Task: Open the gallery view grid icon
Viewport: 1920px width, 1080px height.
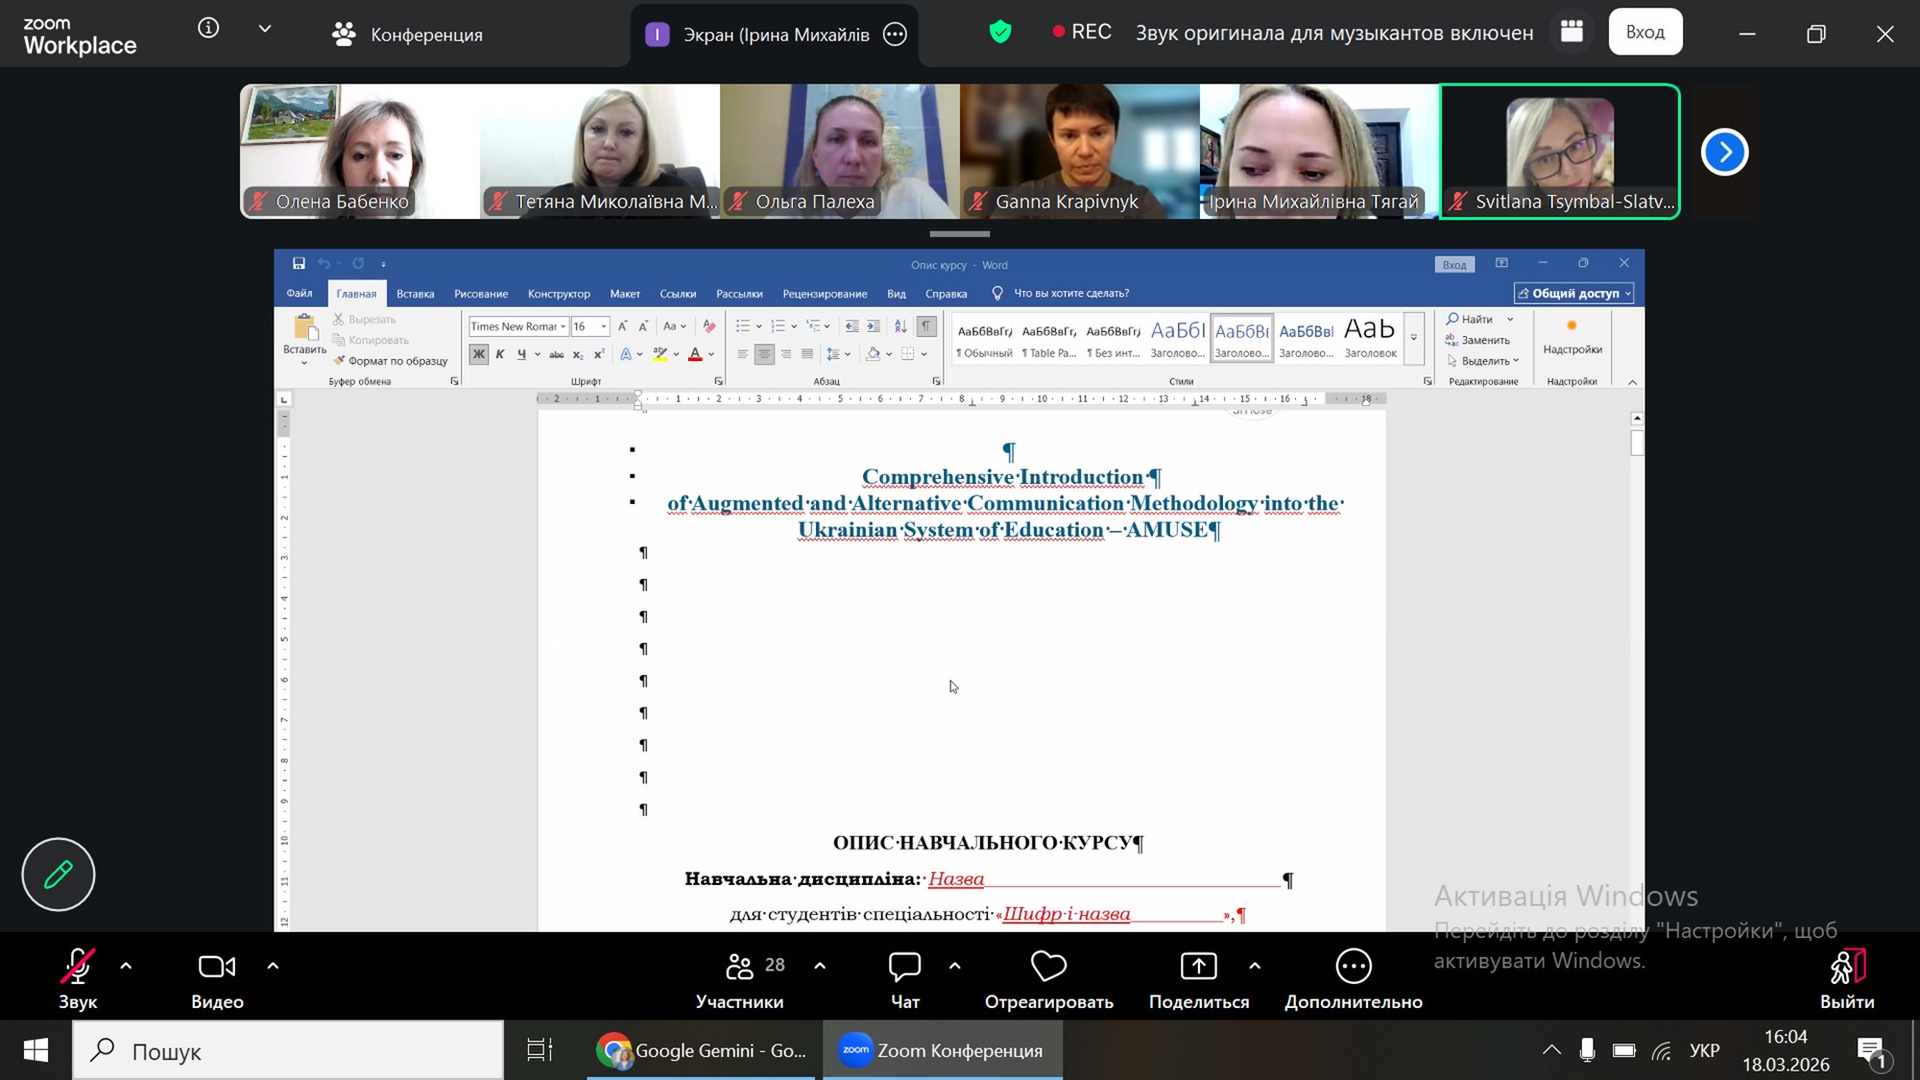Action: tap(1571, 32)
